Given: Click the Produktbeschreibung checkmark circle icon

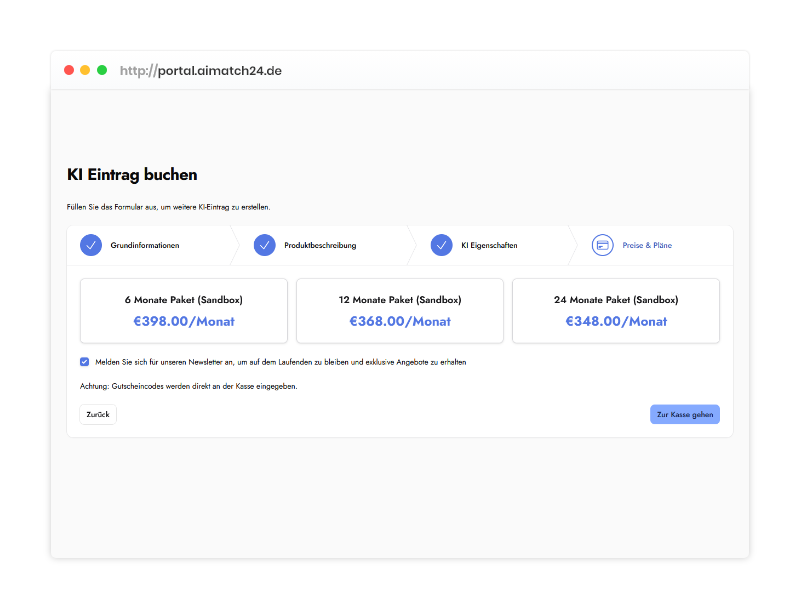Looking at the screenshot, I should coord(265,245).
